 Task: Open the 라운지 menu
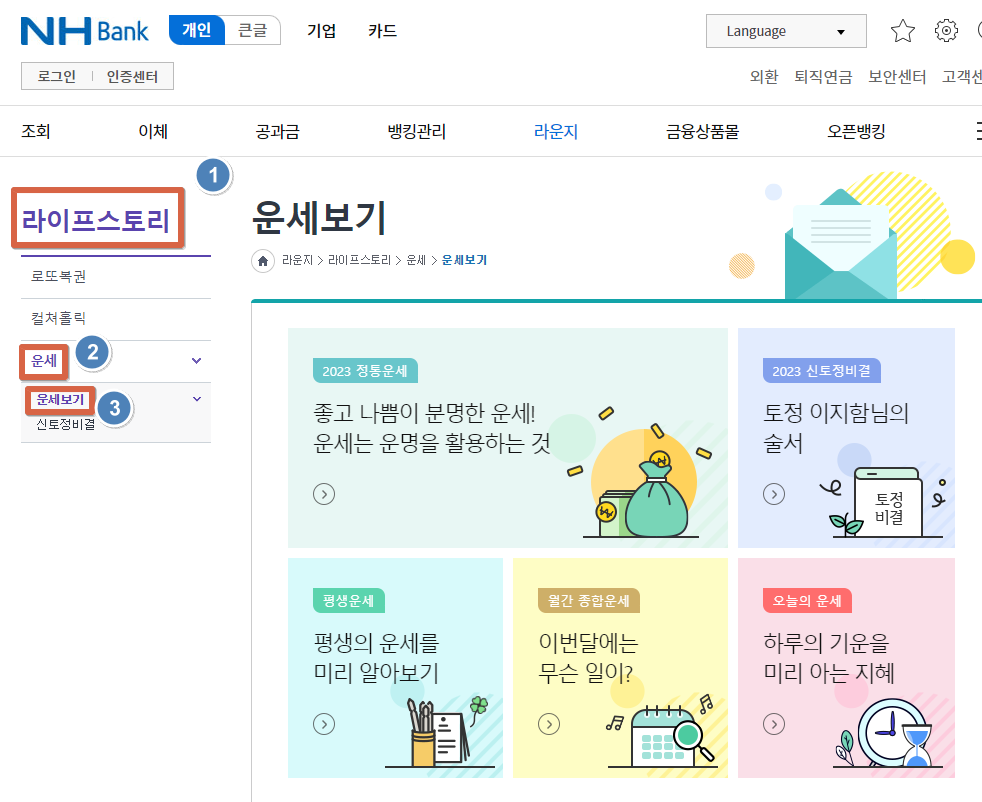[556, 131]
